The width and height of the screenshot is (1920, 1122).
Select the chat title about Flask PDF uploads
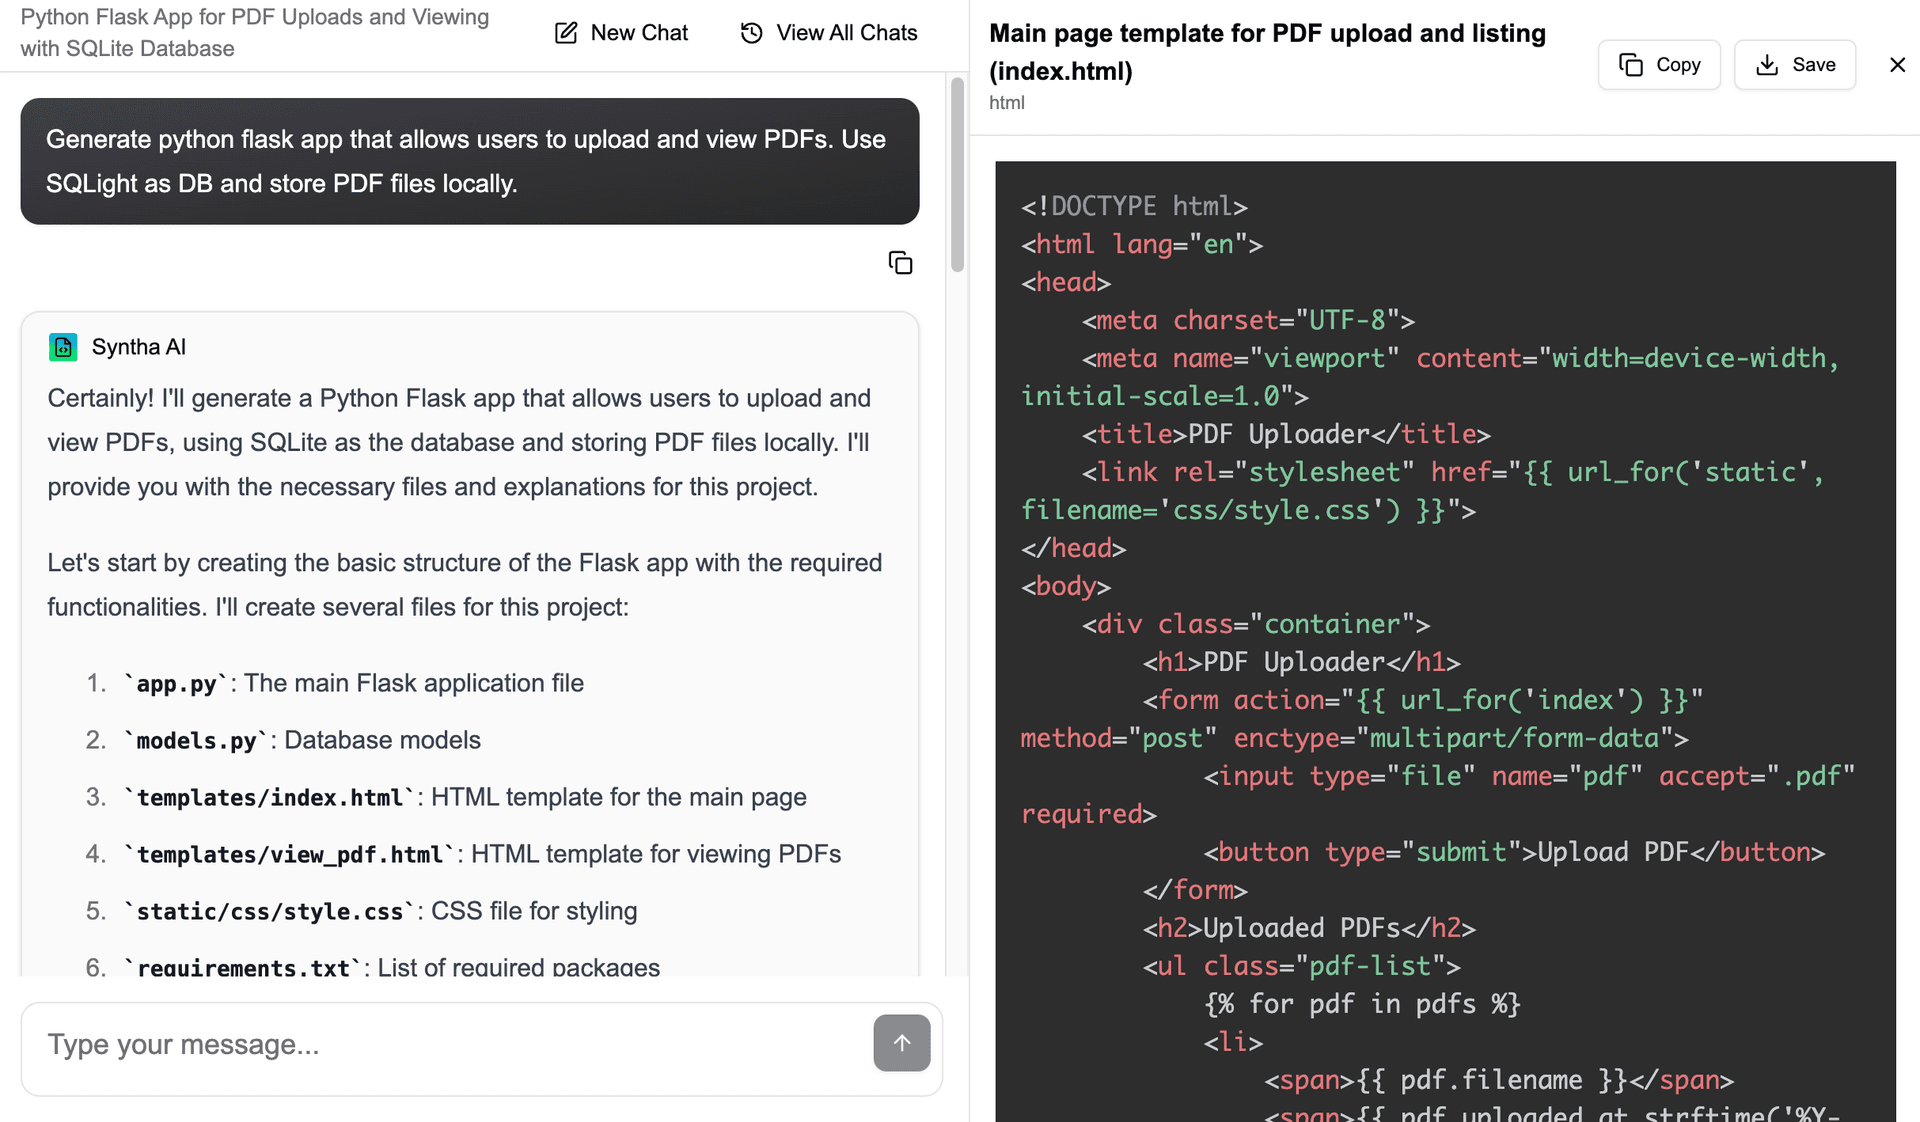pyautogui.click(x=254, y=32)
